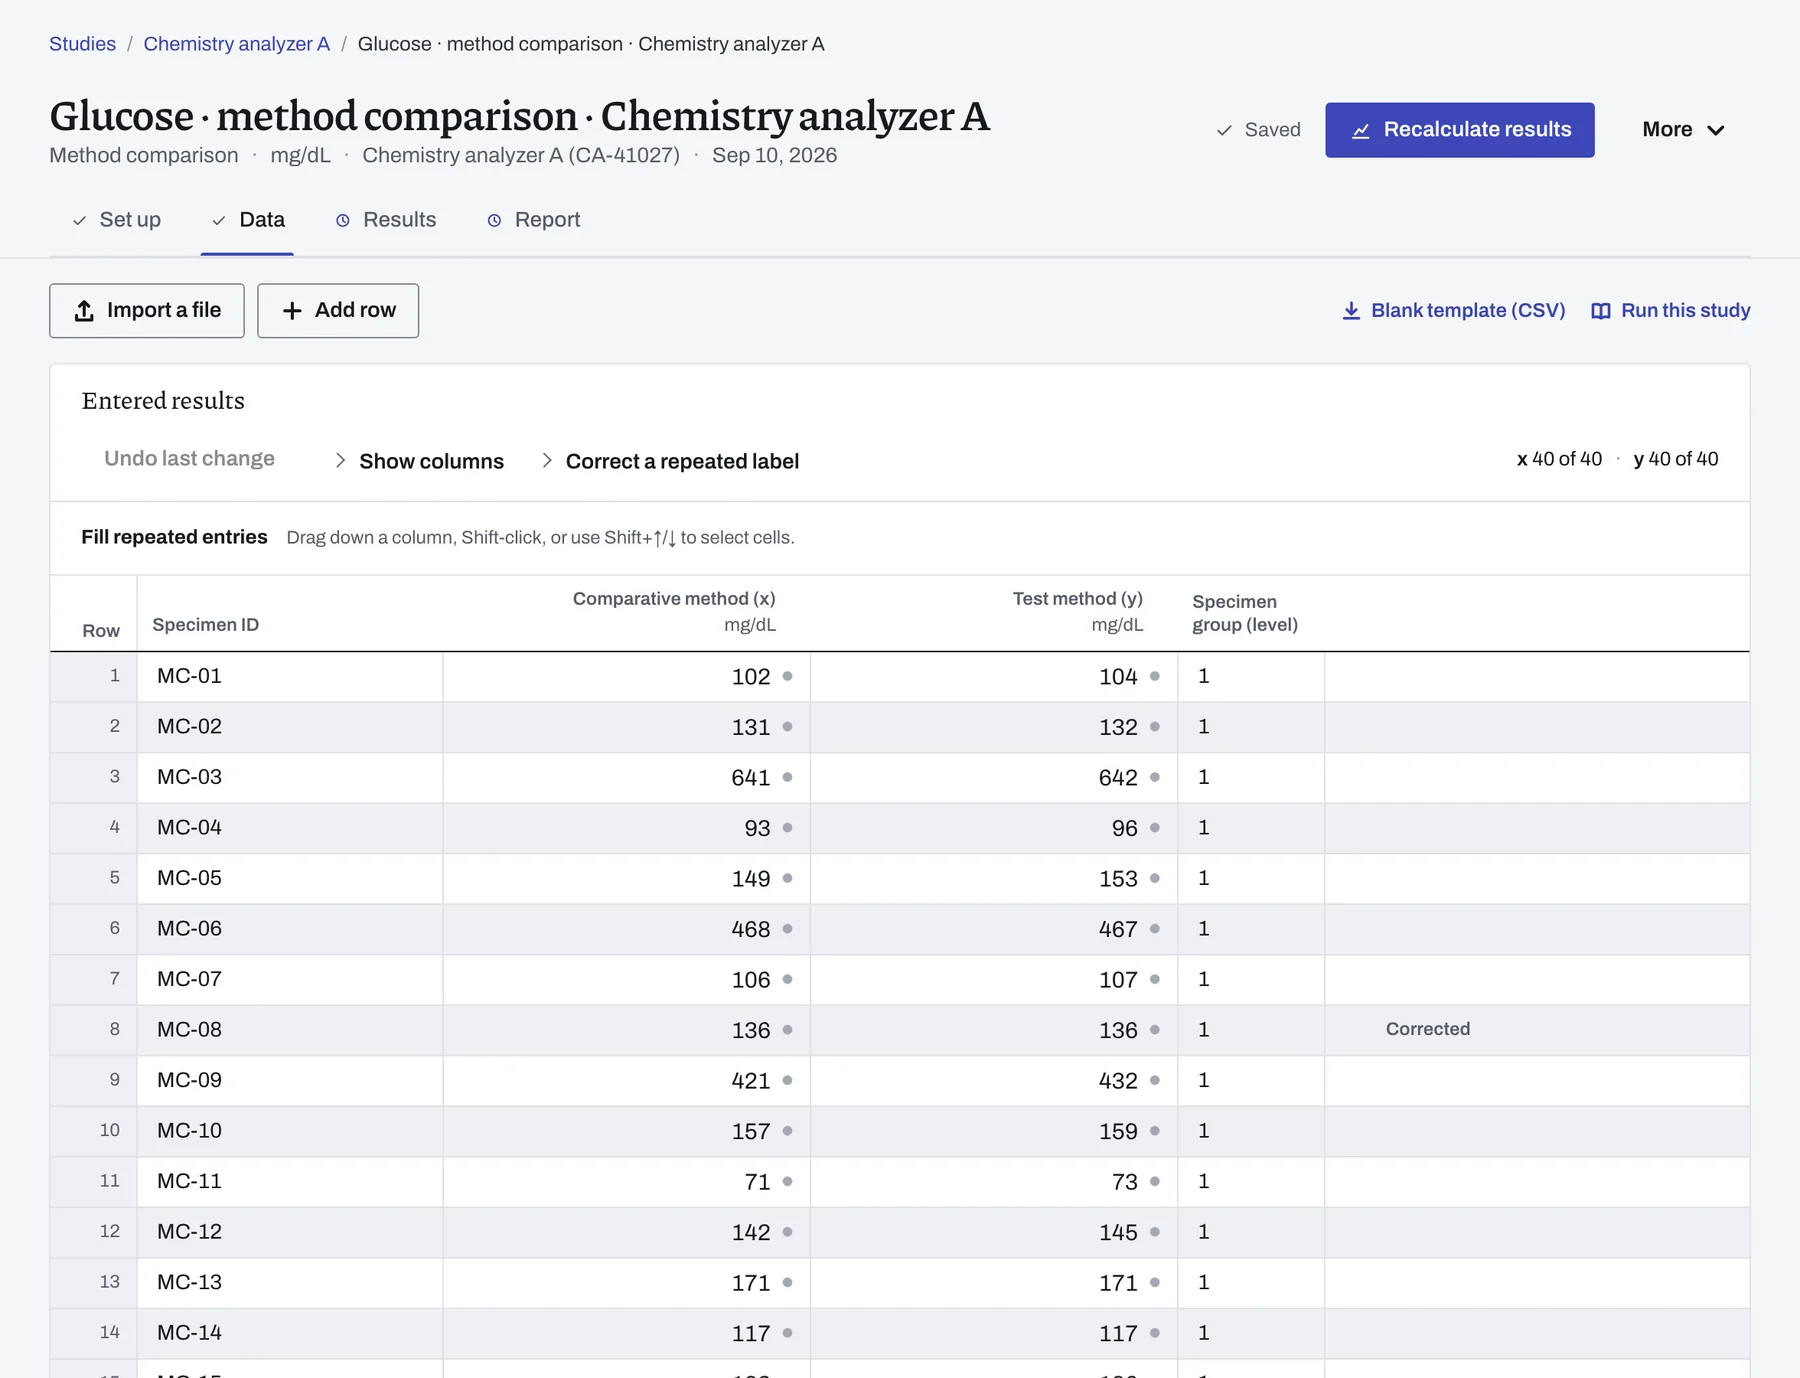This screenshot has height=1378, width=1800.
Task: Open the Studies breadcrumb link
Action: point(82,44)
